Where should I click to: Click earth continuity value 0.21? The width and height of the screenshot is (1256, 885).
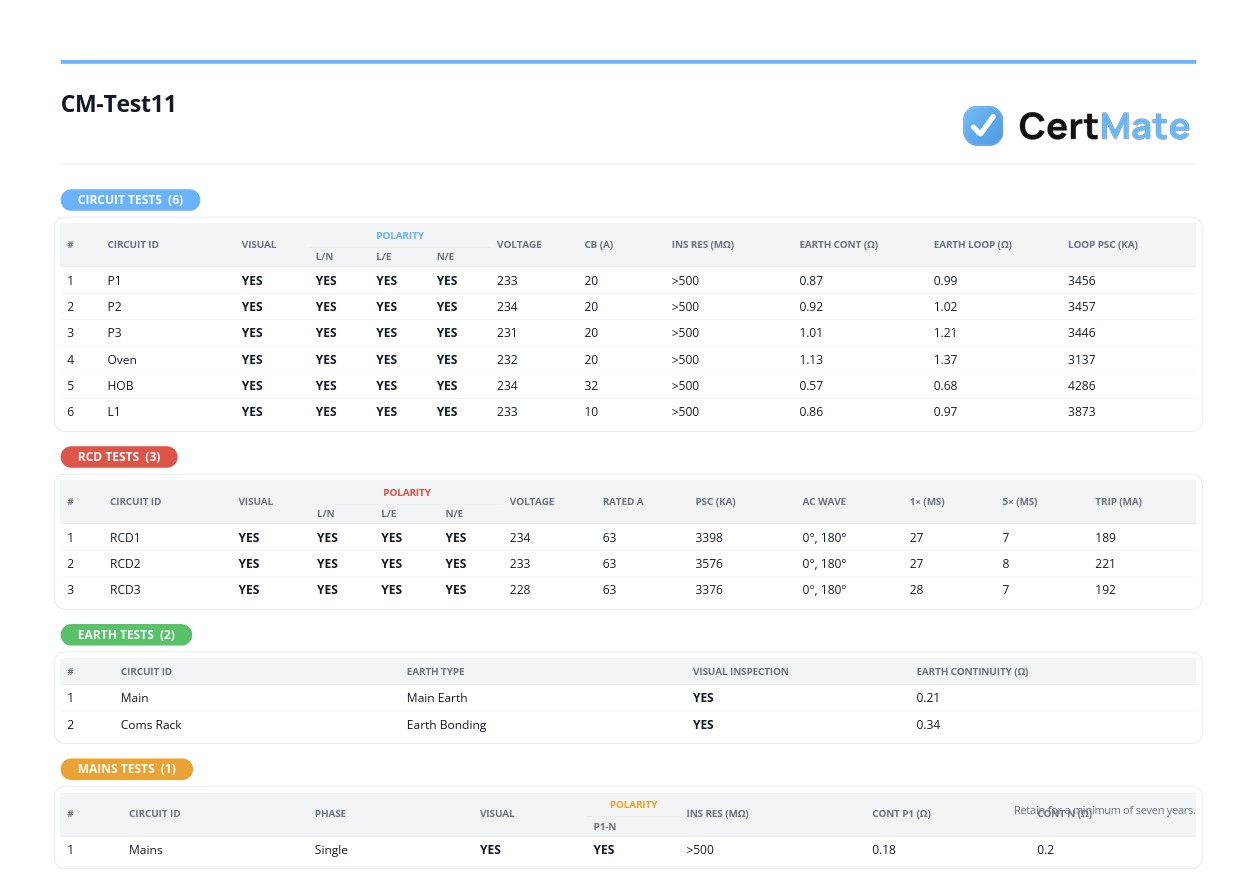click(x=928, y=698)
